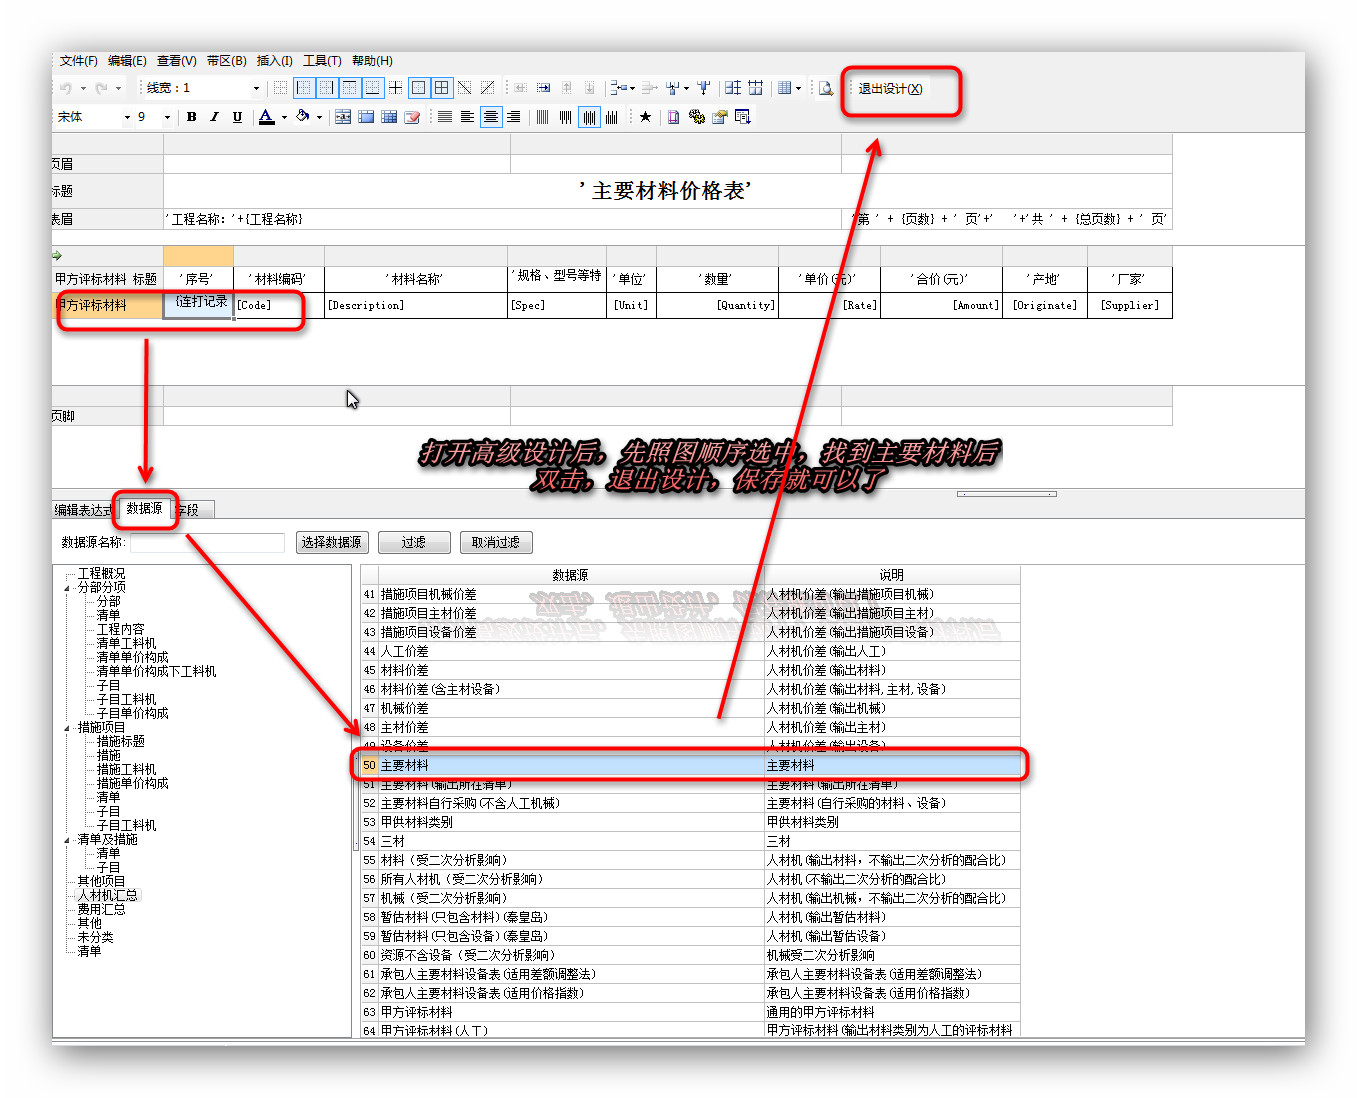Click the text field insert icon
1357x1098 pixels.
pos(343,117)
